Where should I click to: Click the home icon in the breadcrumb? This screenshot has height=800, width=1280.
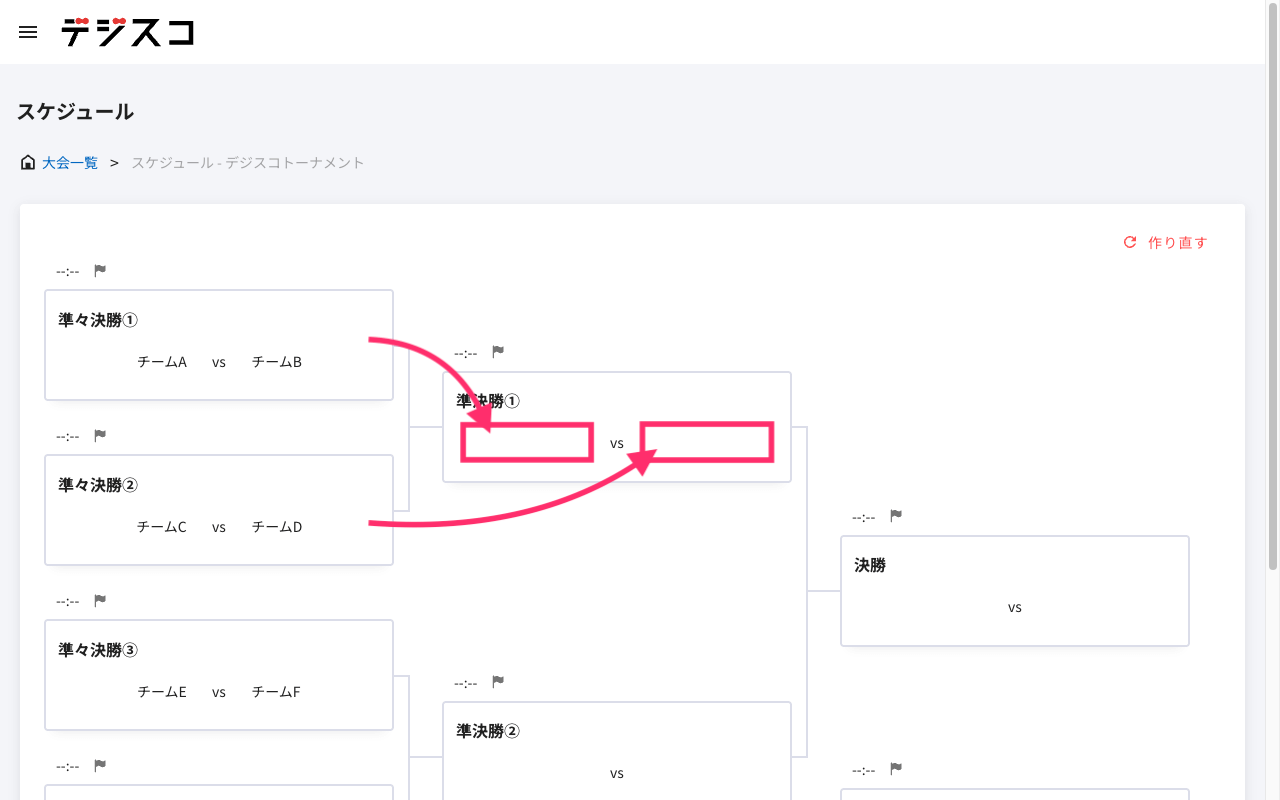27,161
